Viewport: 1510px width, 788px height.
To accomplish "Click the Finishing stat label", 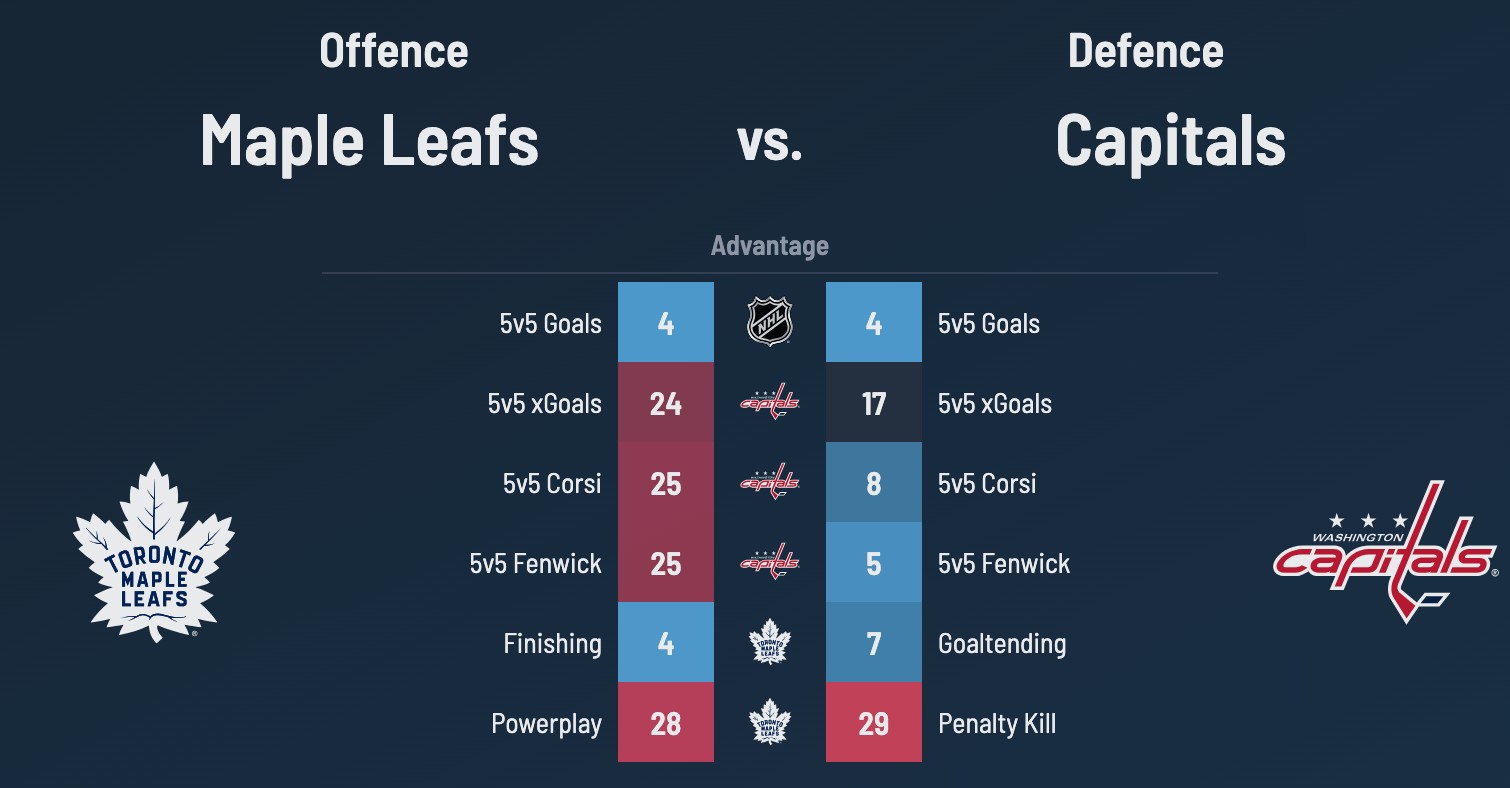I will pos(552,643).
